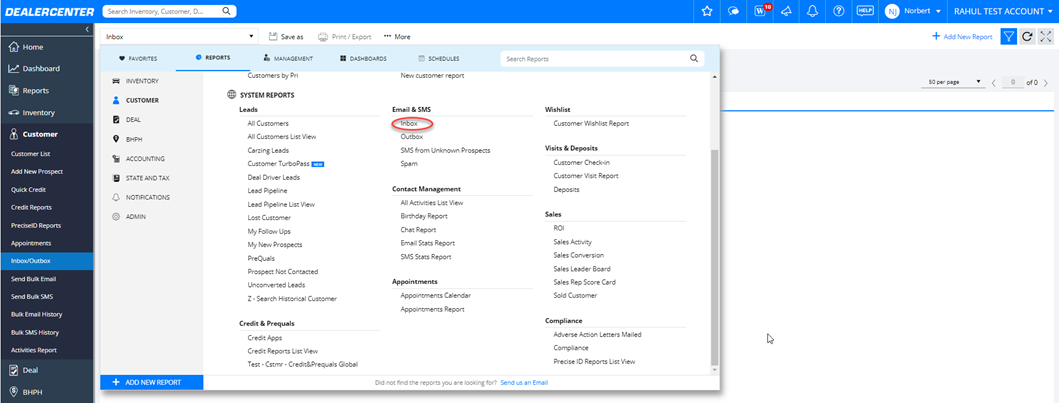The width and height of the screenshot is (1059, 403).
Task: Click the blue filter funnel icon
Action: click(1008, 36)
